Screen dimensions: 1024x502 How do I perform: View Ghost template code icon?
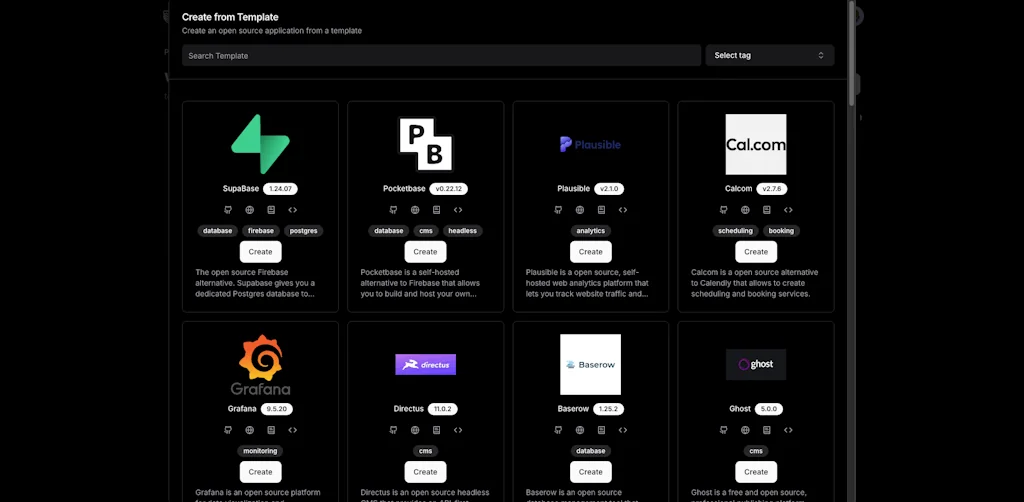point(788,430)
